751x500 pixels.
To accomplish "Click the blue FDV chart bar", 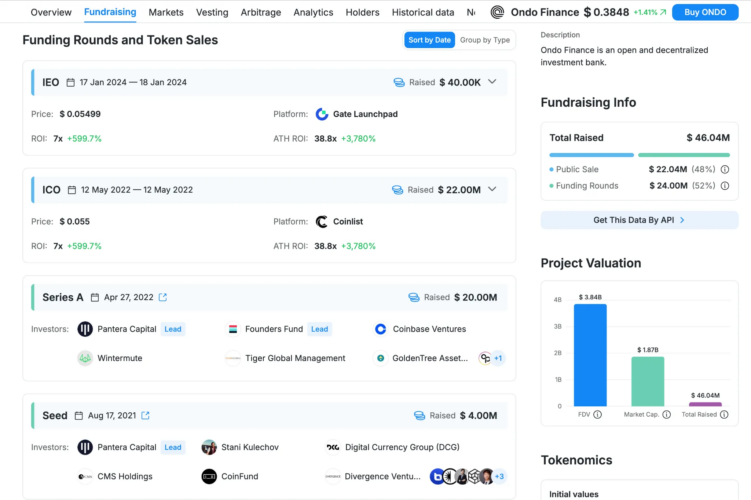I will click(590, 355).
